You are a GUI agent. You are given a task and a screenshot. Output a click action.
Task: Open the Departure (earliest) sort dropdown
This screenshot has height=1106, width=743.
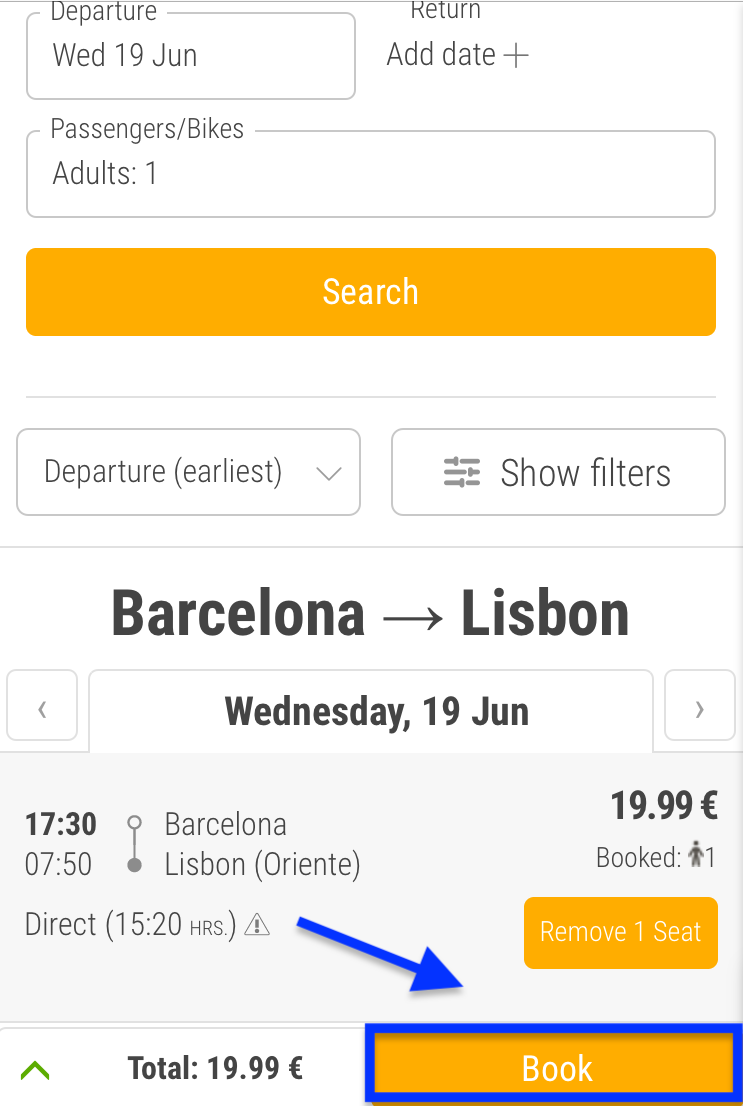188,472
